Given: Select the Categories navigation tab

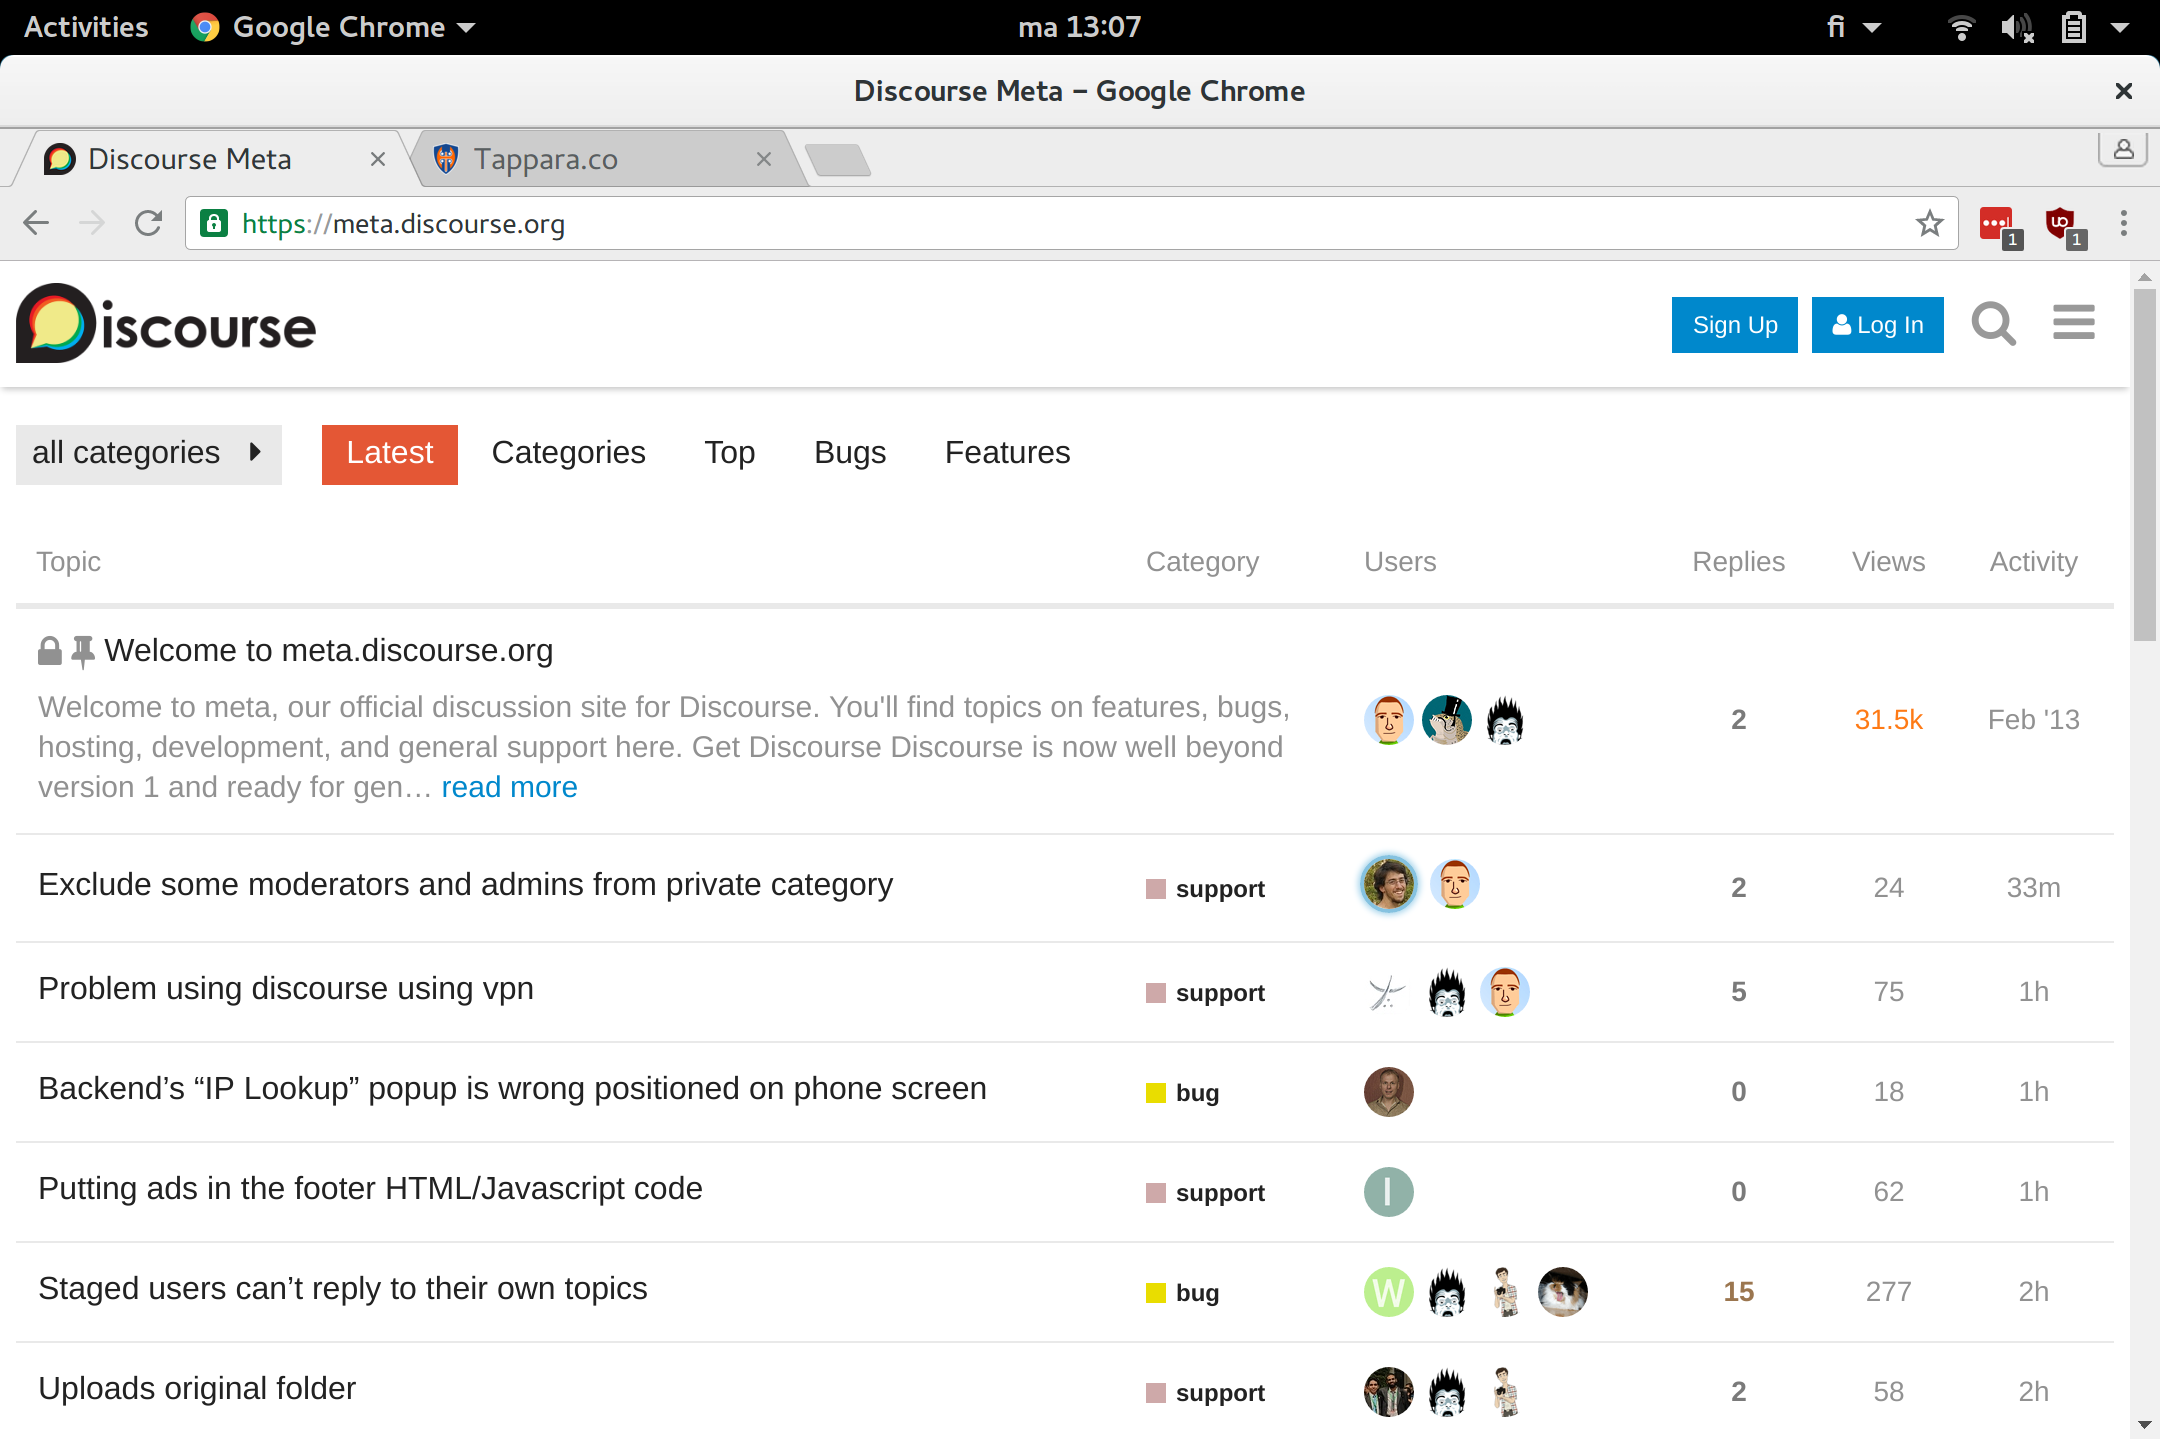Looking at the screenshot, I should pos(568,453).
